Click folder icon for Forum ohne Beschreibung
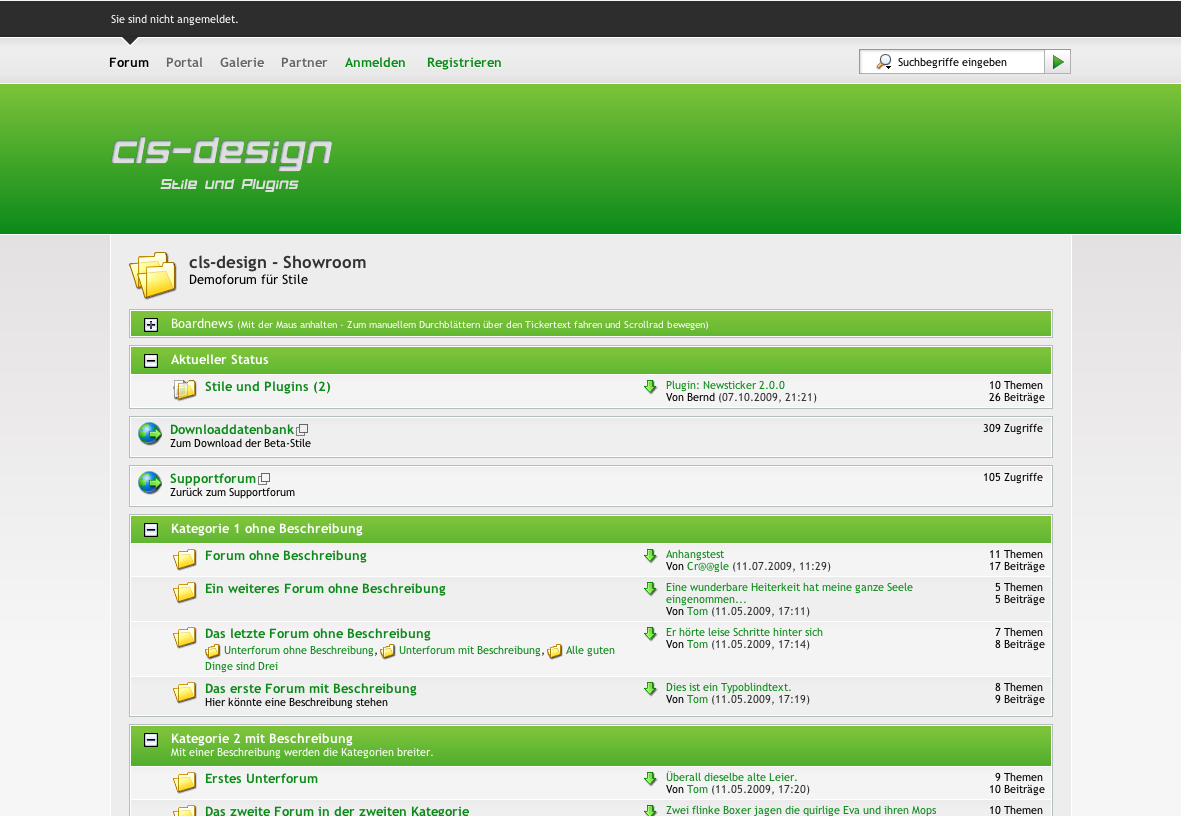Viewport: 1181px width, 816px height. [185, 559]
